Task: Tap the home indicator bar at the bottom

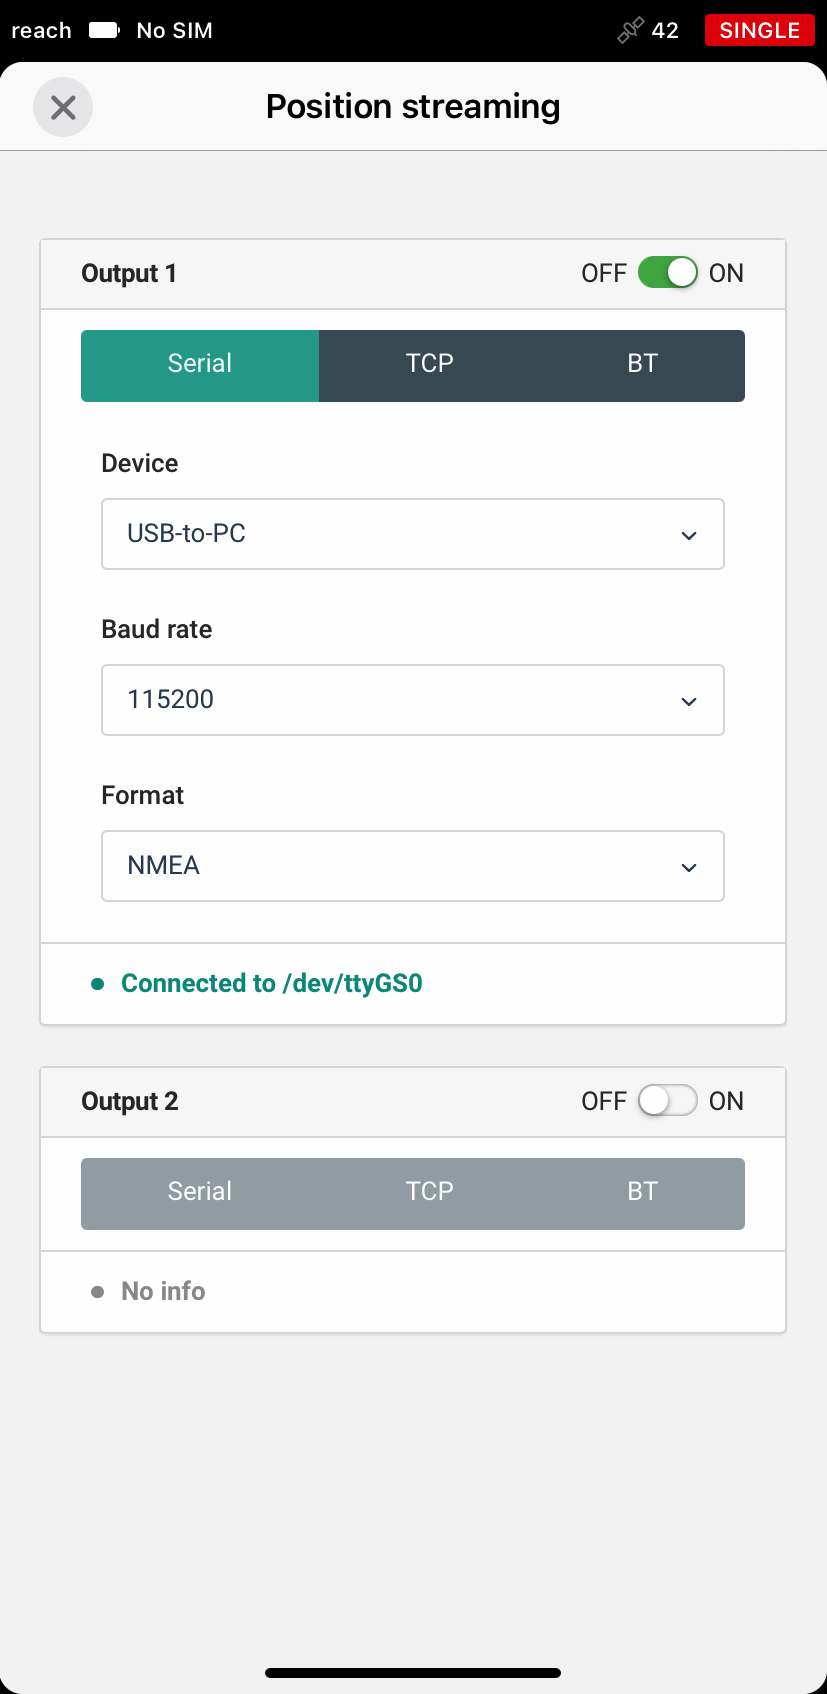Action: (x=413, y=1673)
